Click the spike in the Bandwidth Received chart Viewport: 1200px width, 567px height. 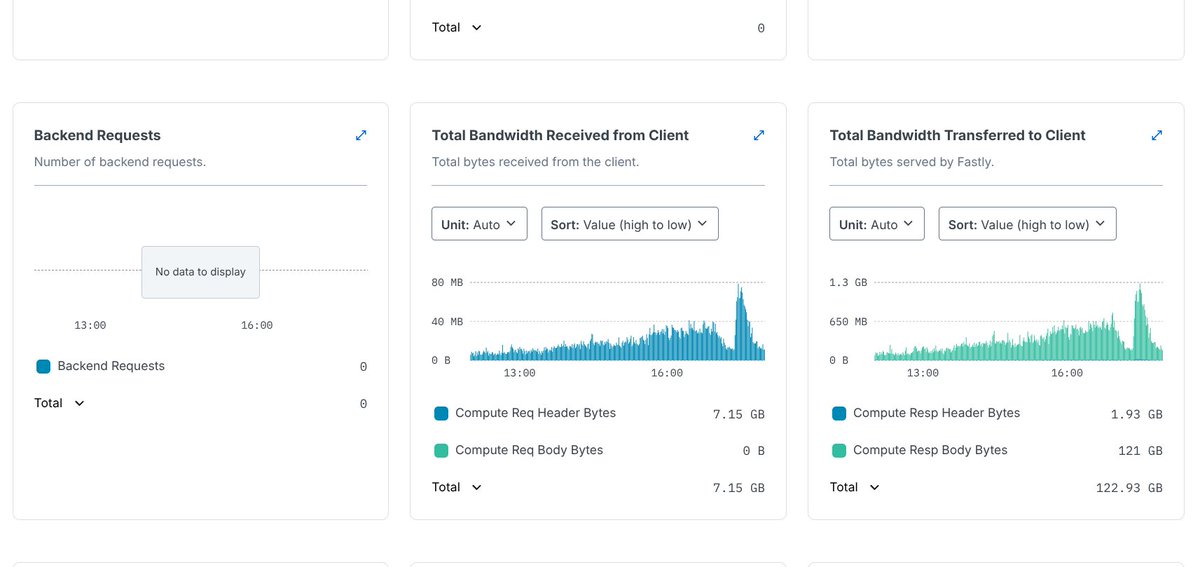tap(740, 322)
